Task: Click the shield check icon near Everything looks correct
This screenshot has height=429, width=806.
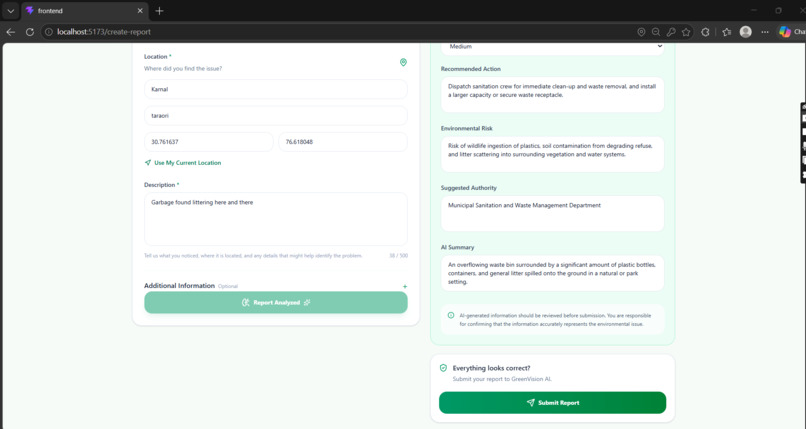Action: point(443,368)
